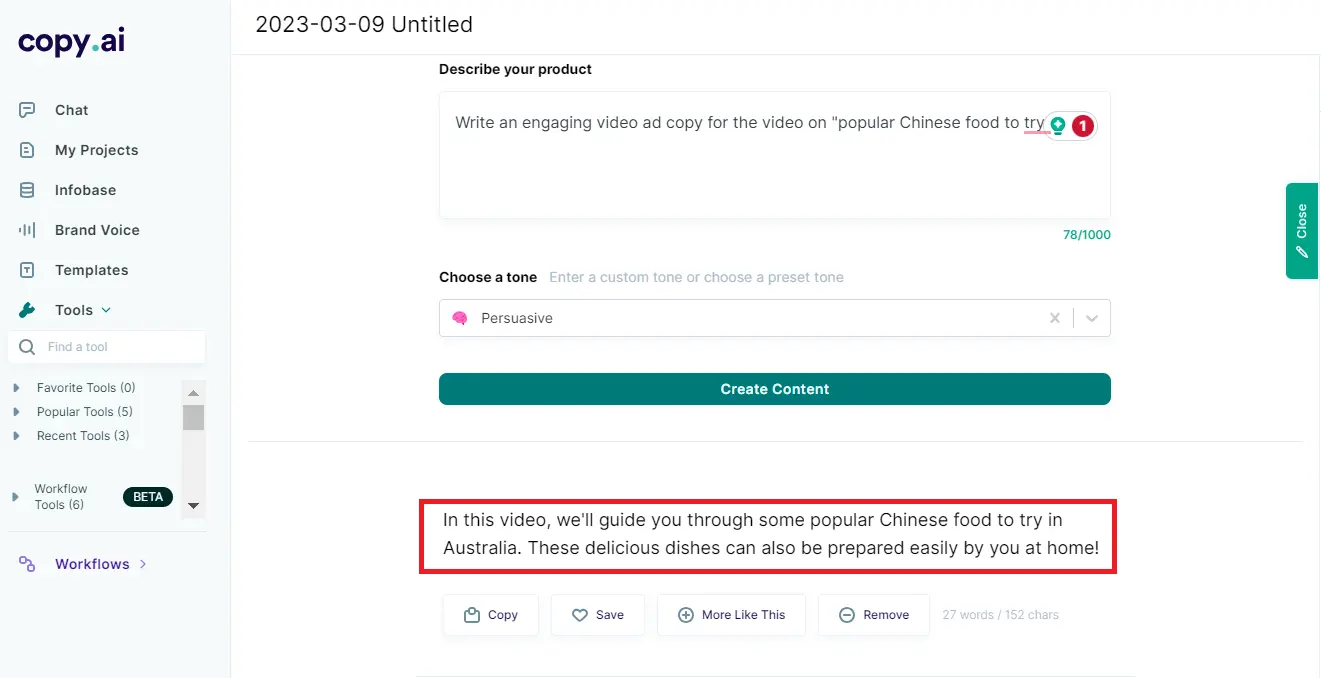Screen dimensions: 1321x678
Task: Expand Popular Tools (5) group
Action: tap(16, 412)
